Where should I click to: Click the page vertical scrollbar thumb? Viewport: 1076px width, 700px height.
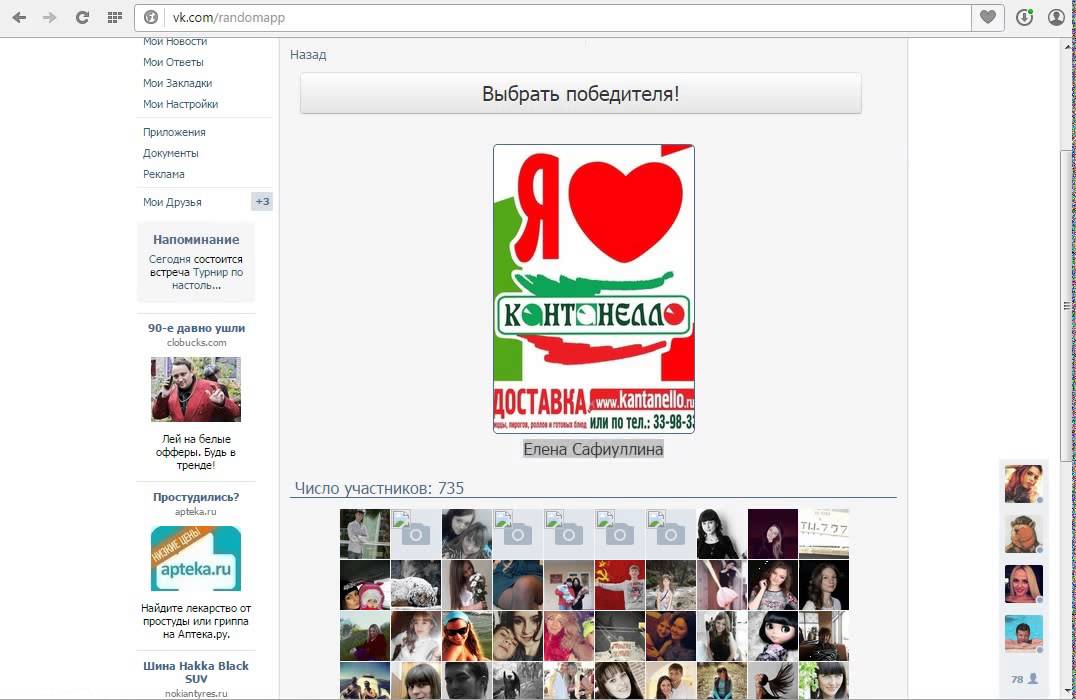click(1067, 305)
